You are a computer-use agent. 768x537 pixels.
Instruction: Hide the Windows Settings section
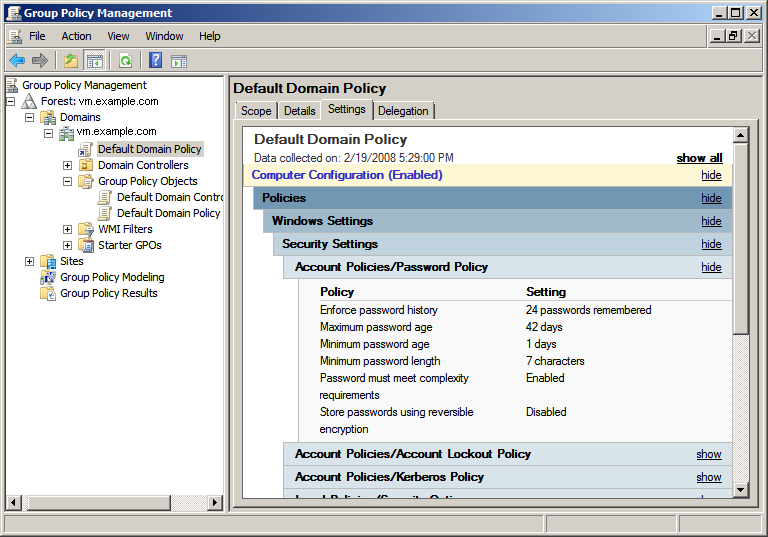(711, 221)
